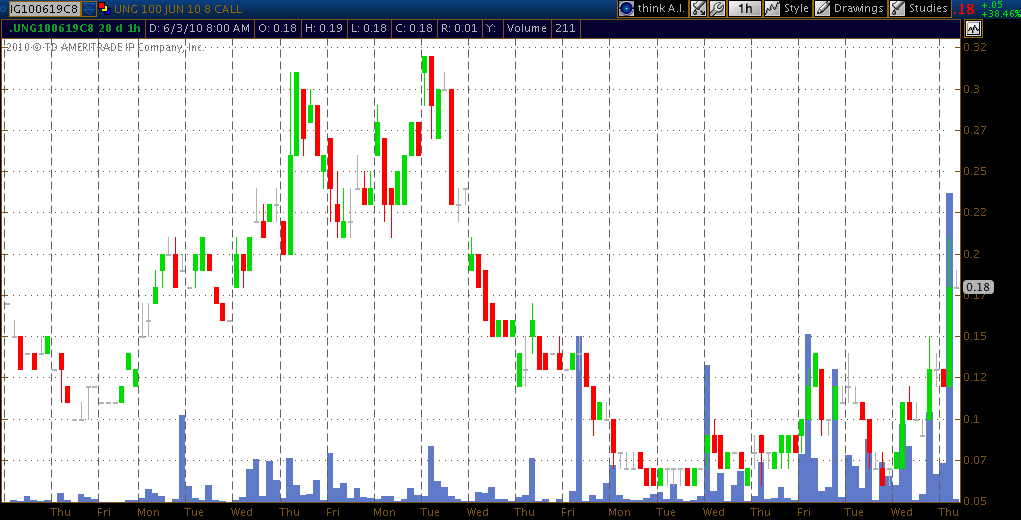Click the L: 0.18 low value
This screenshot has height=520, width=1021.
(x=367, y=29)
